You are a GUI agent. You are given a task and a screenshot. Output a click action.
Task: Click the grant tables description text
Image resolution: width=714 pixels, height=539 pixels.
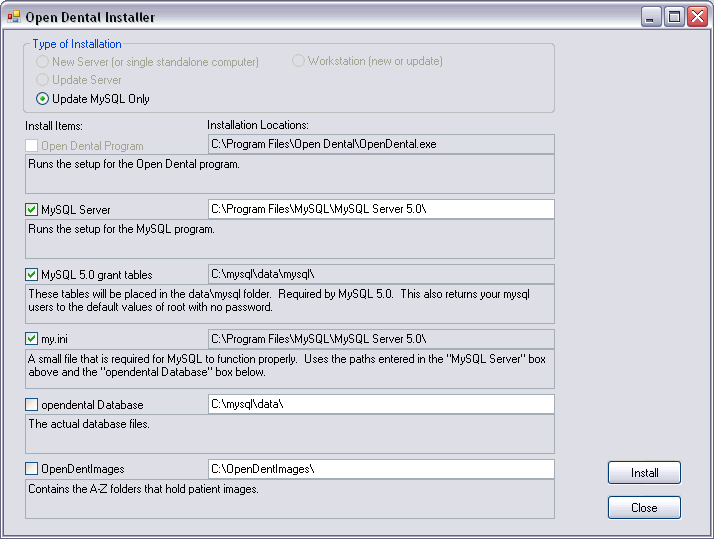[x=279, y=300]
